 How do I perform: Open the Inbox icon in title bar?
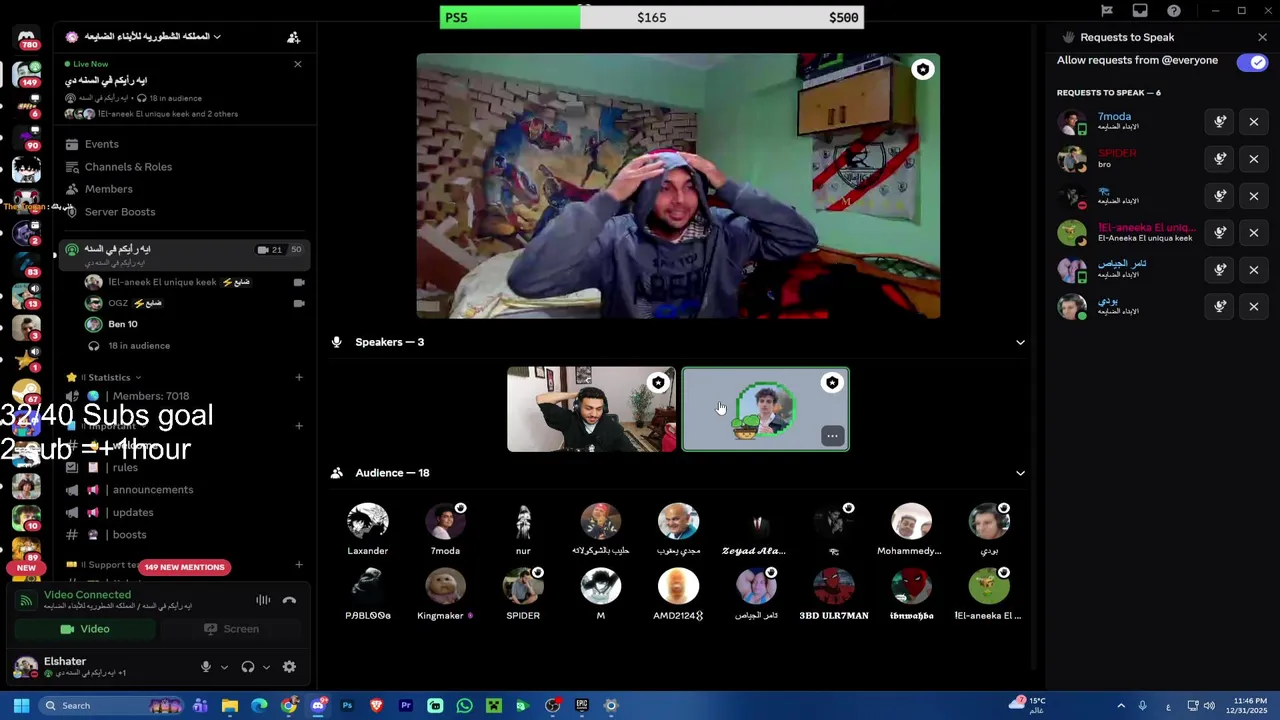[x=1140, y=11]
